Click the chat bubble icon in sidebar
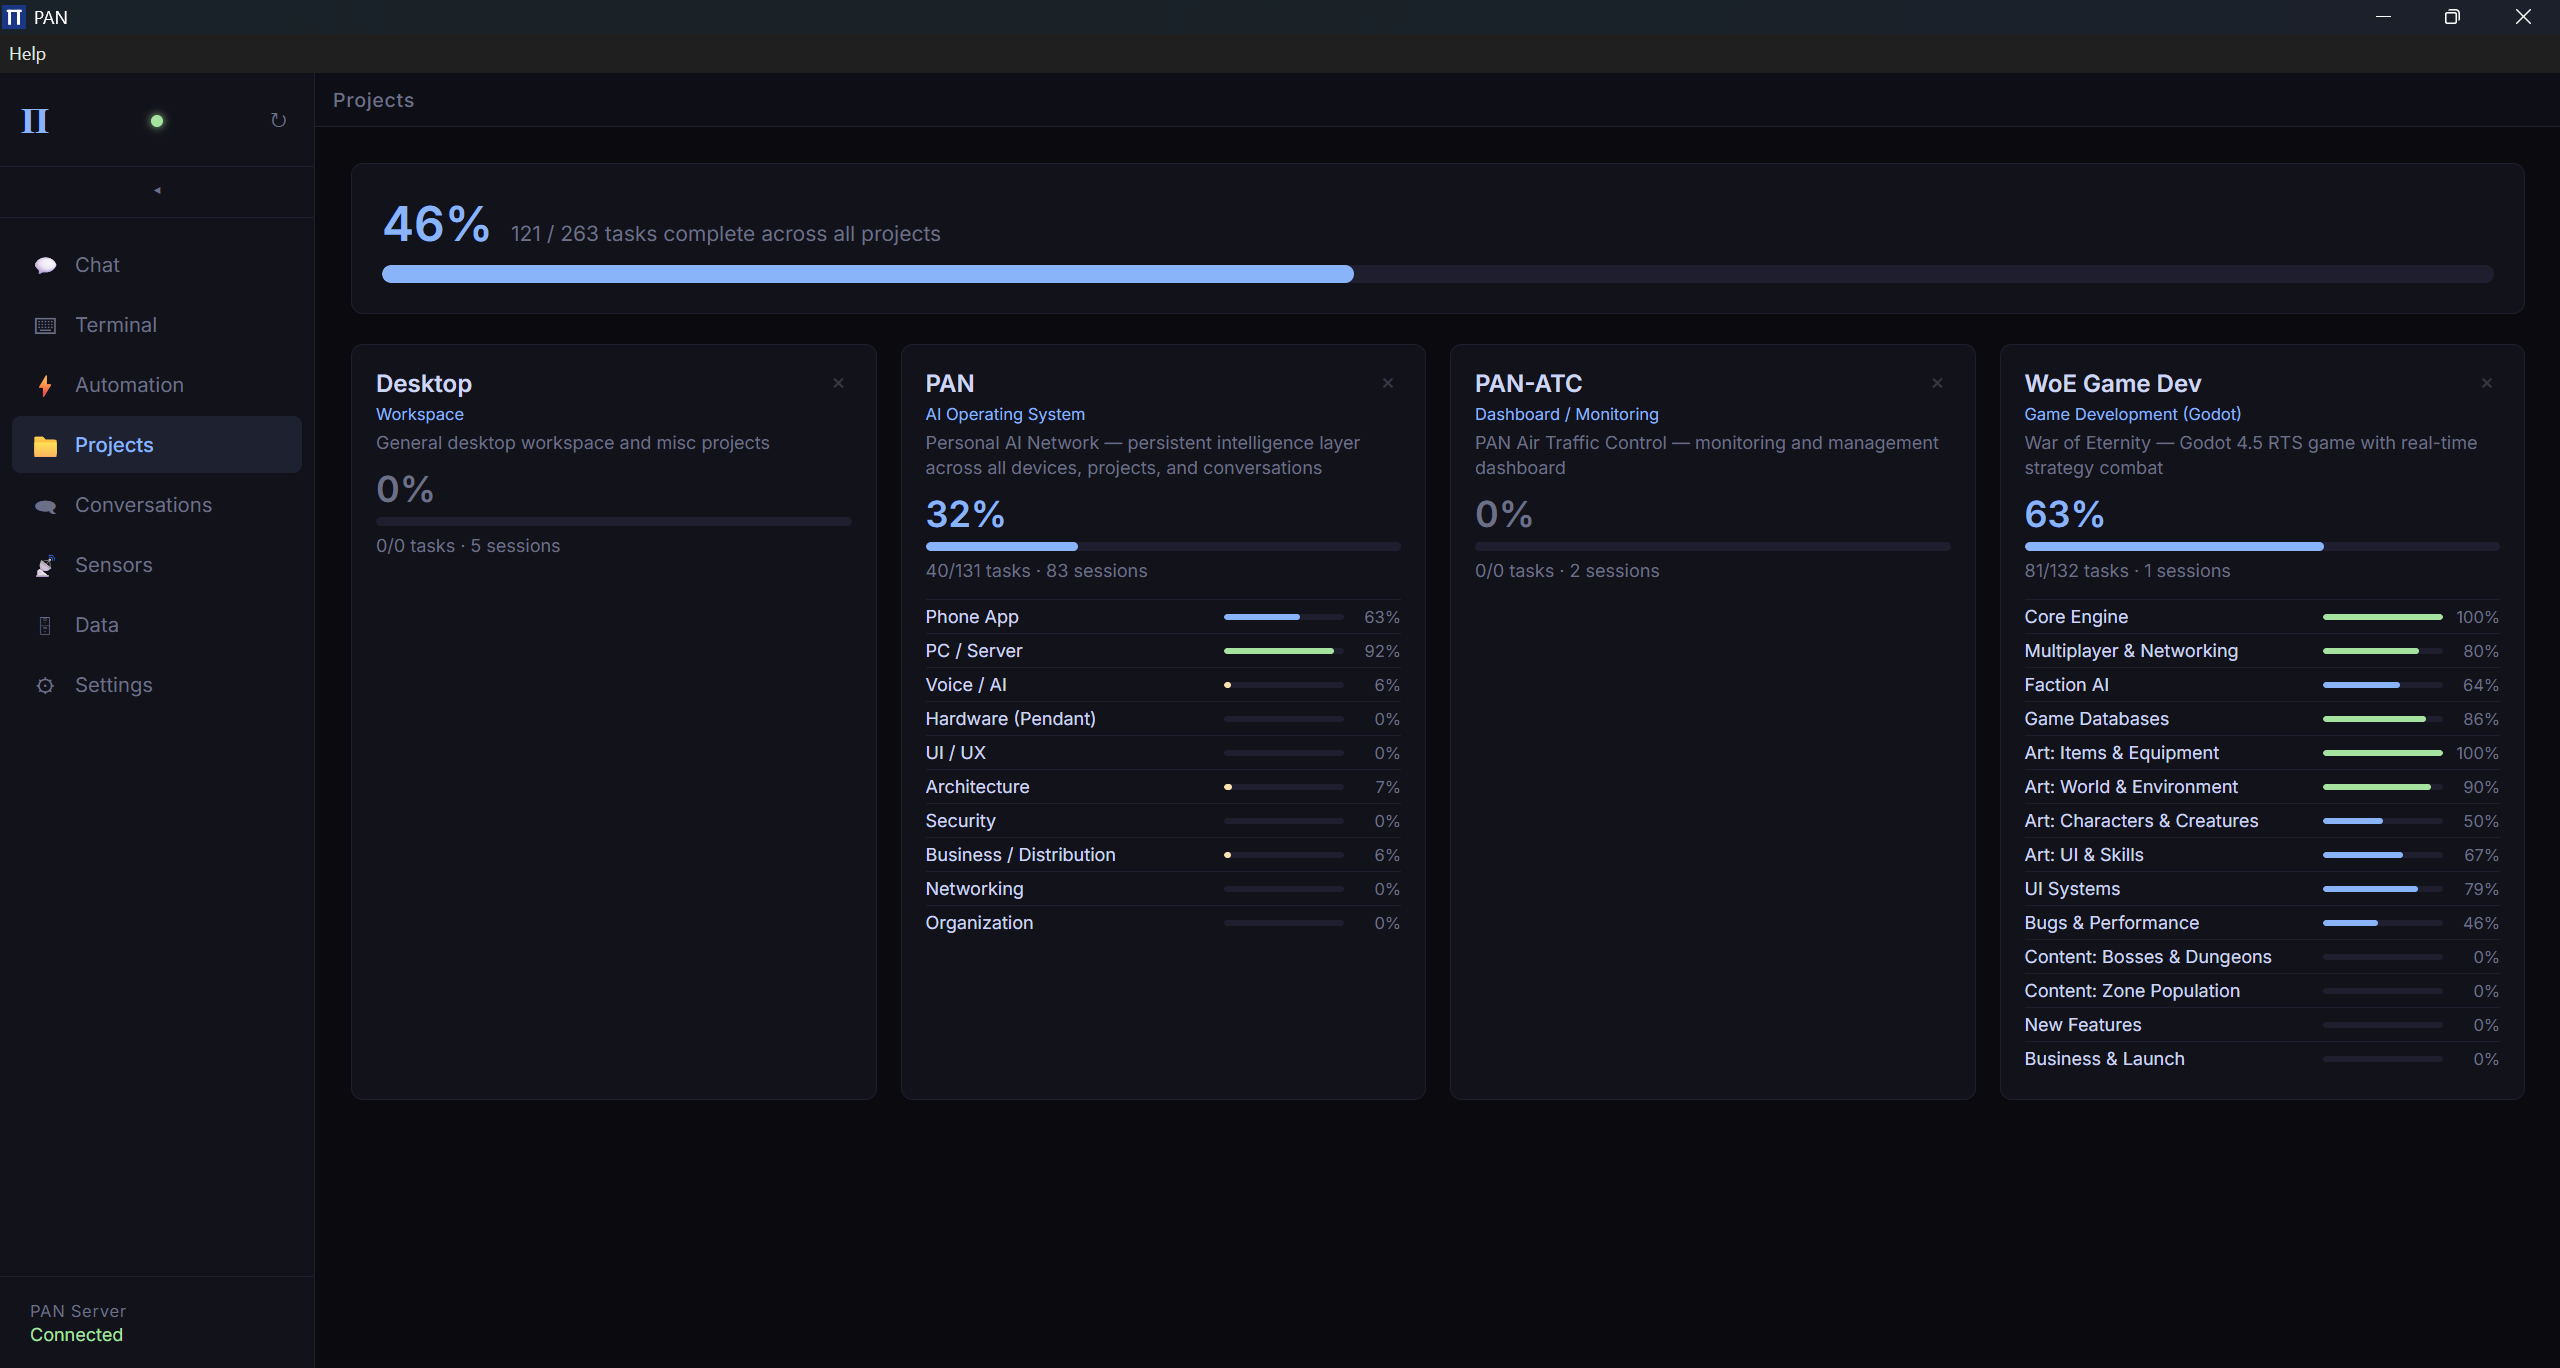 click(45, 265)
